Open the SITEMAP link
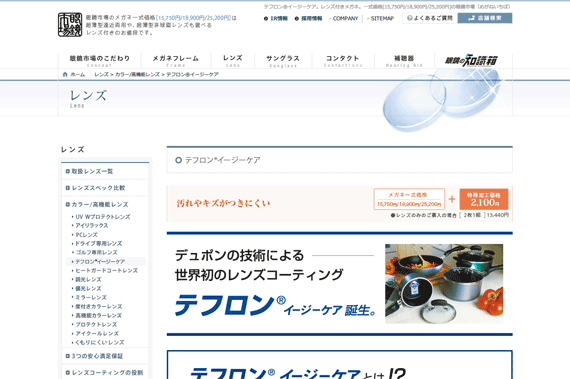Screen dimensions: 570x379 coord(381,19)
